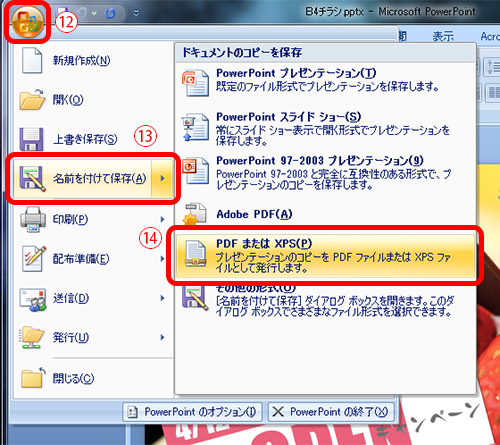Select the new document 新規作成 icon
The height and width of the screenshot is (445, 500).
32,60
